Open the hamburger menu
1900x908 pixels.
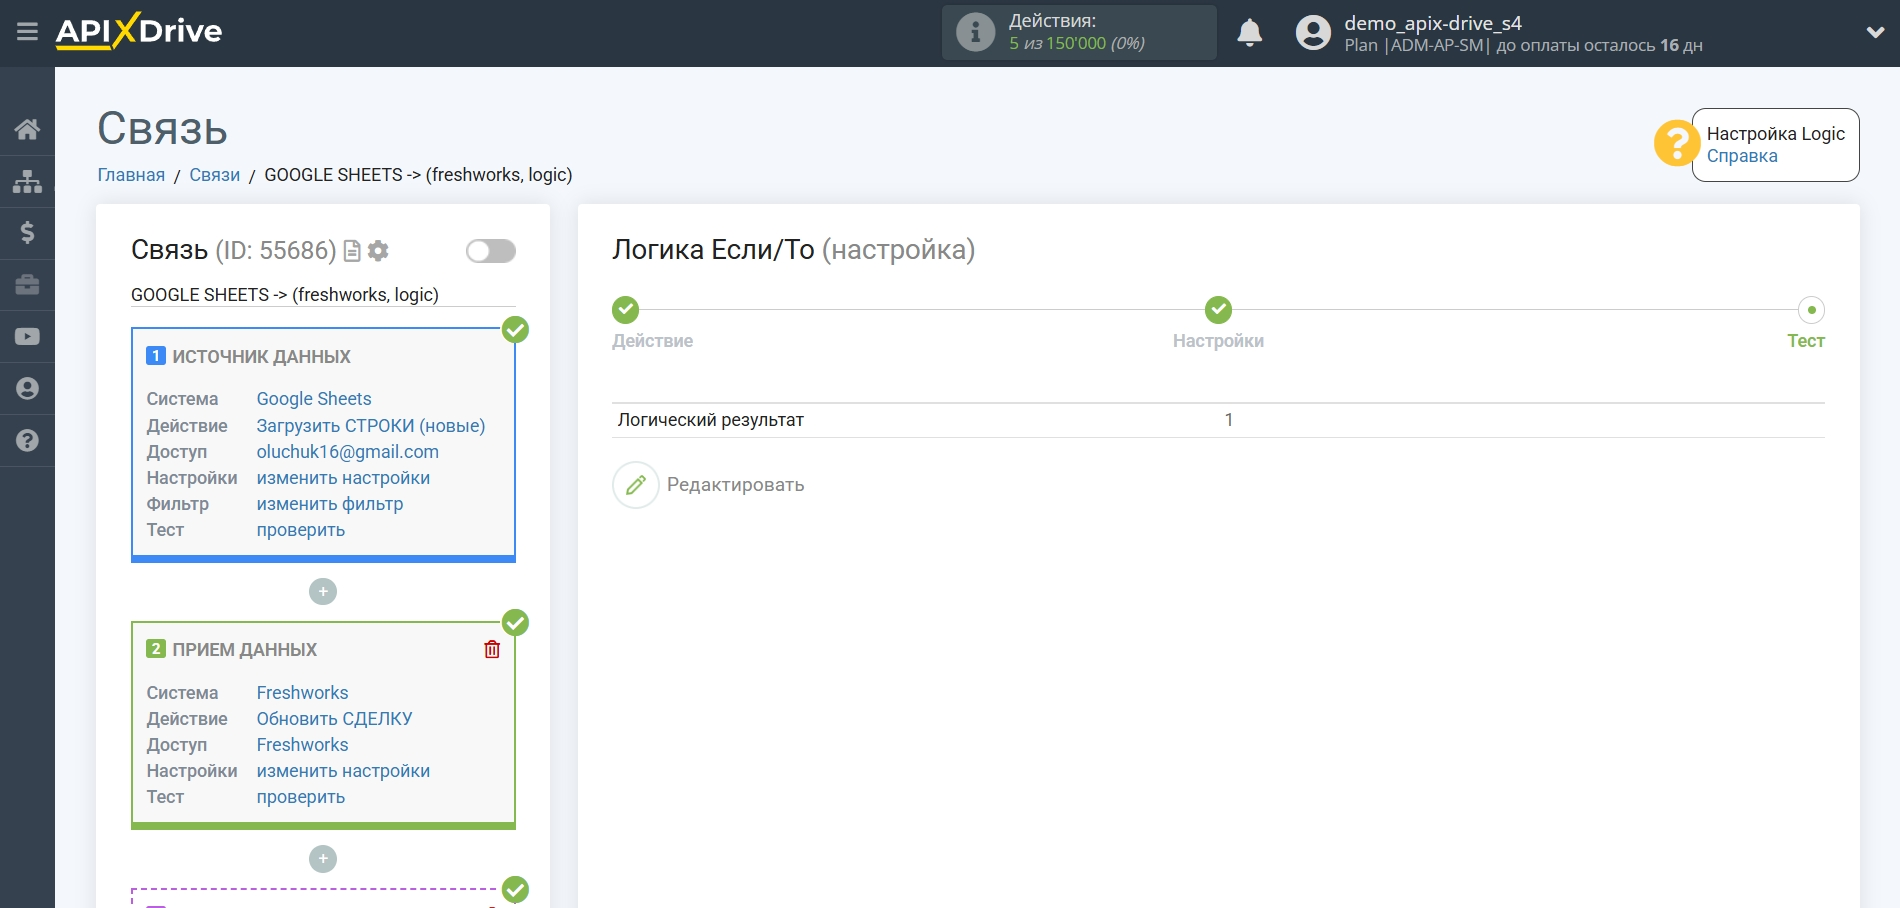pos(27,32)
